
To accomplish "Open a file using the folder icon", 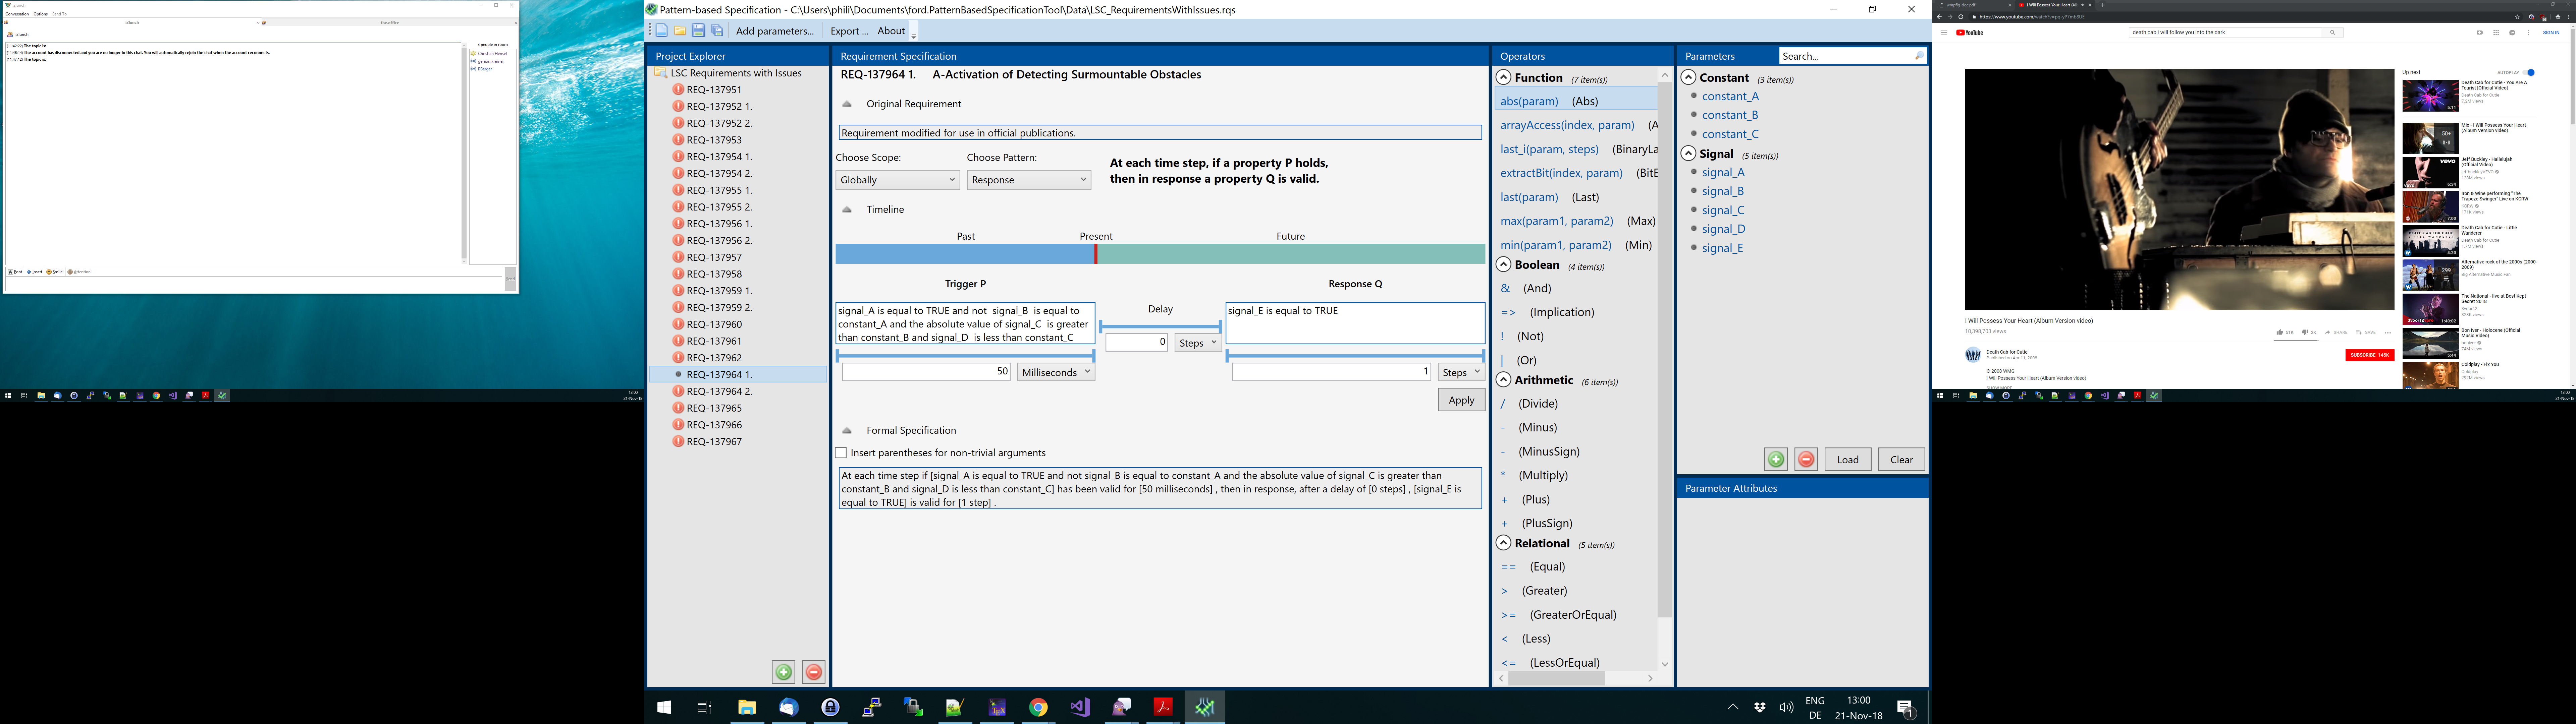I will point(680,31).
